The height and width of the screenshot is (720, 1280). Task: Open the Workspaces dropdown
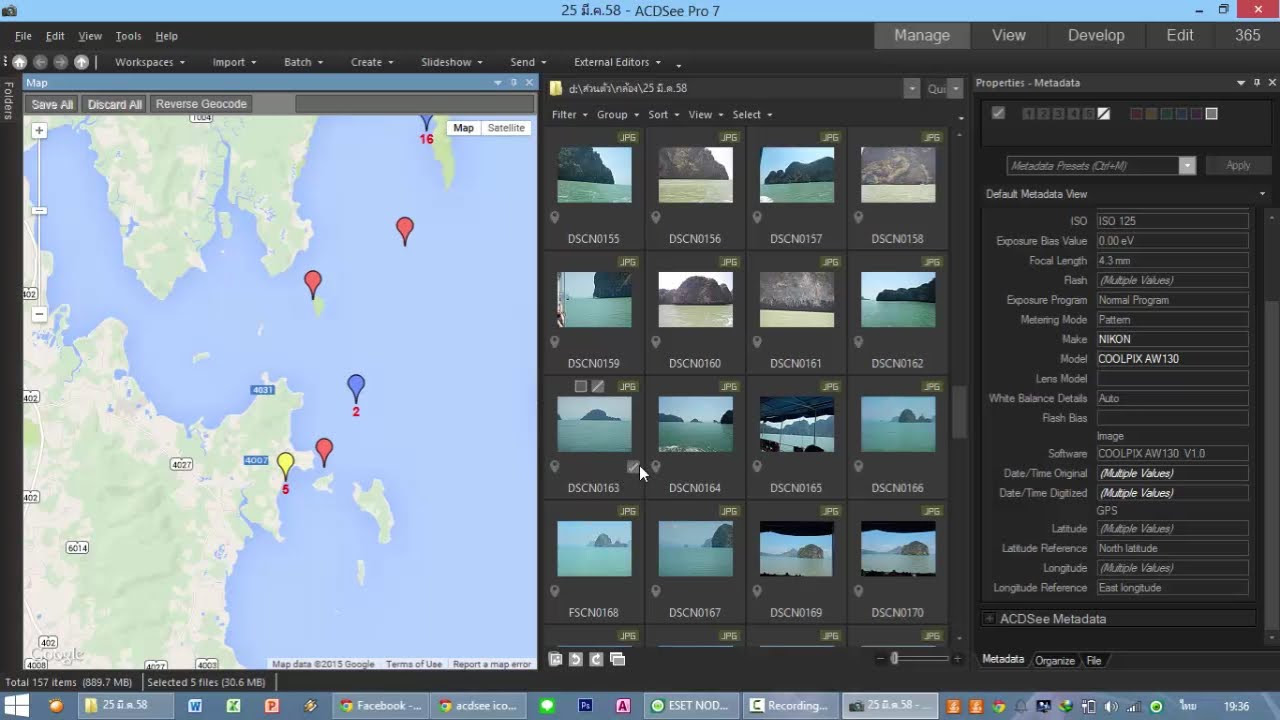tap(150, 62)
